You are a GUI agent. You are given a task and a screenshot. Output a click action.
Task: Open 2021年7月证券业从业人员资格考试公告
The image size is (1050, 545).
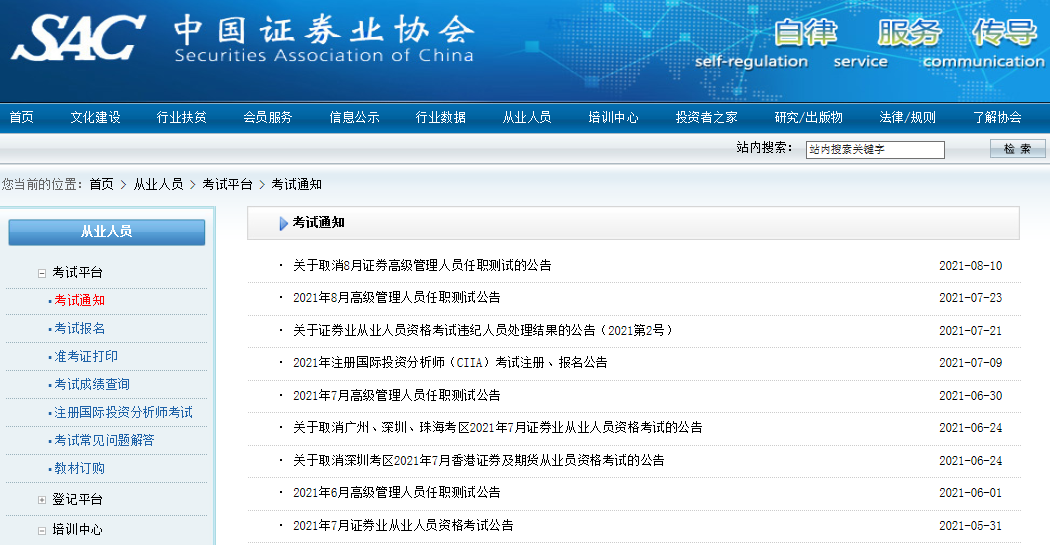[402, 525]
